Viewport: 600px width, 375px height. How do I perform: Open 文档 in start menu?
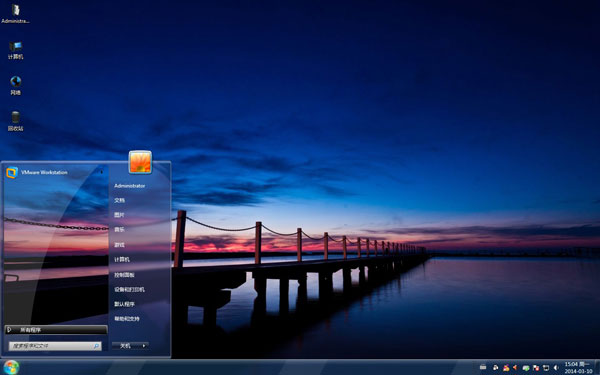tap(119, 200)
